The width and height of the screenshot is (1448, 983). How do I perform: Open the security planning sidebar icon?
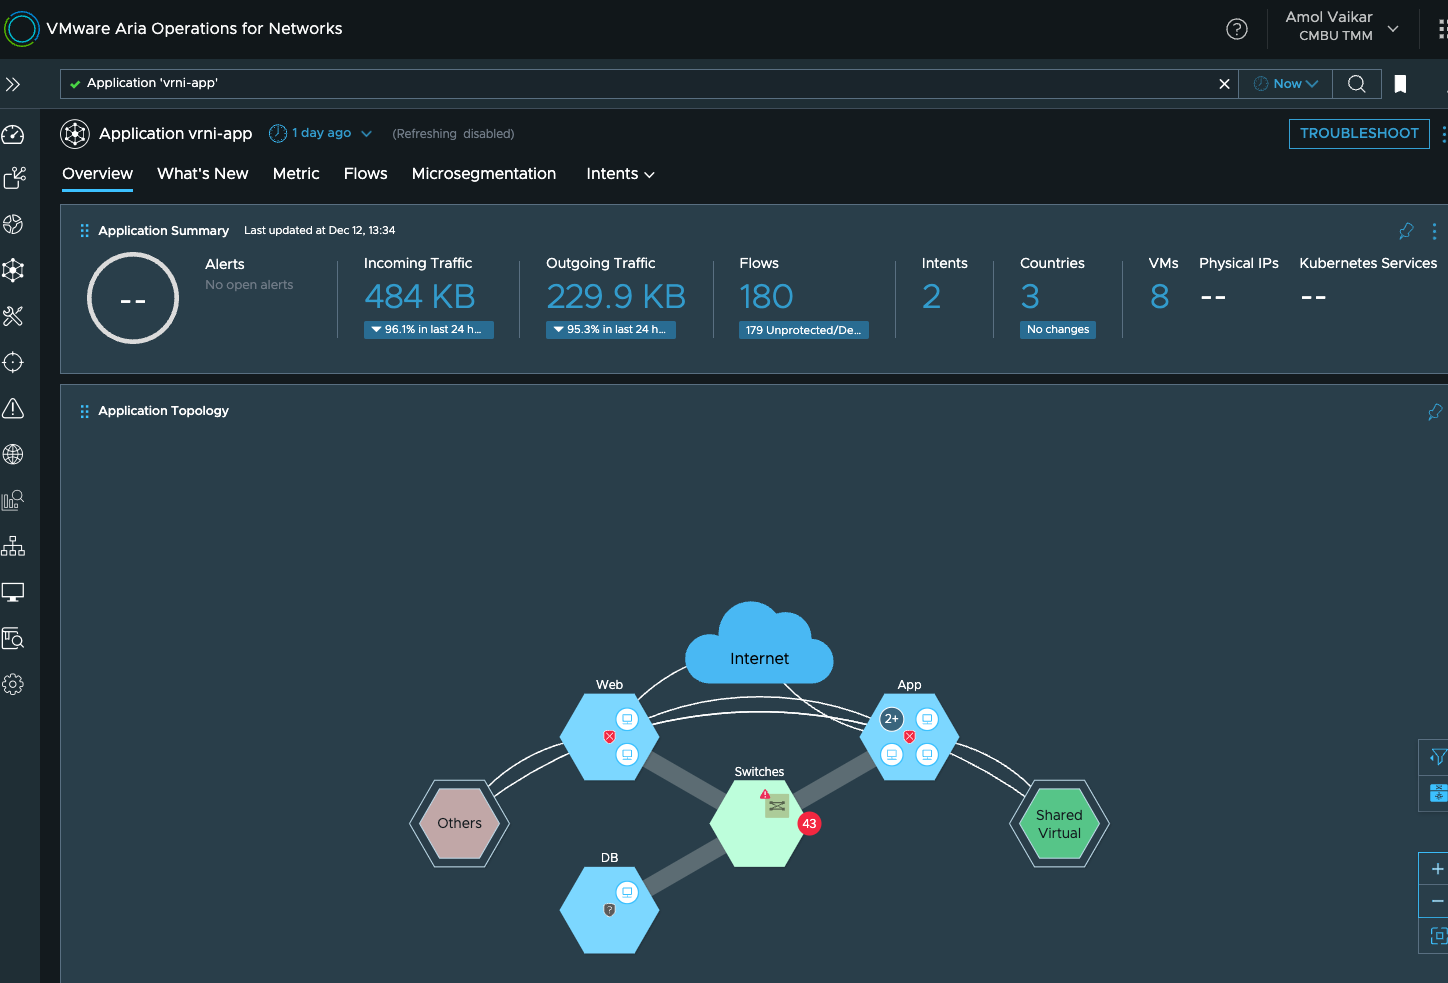13,224
